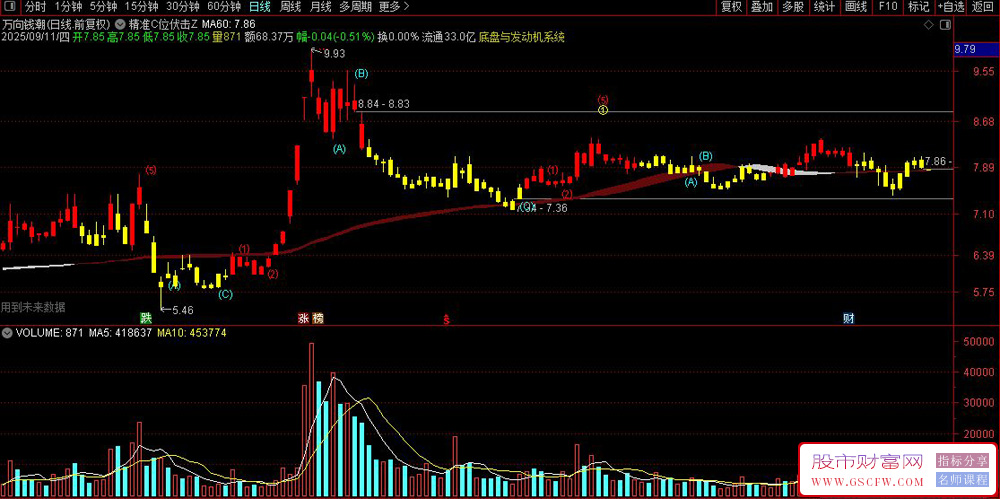Click the yellow circled 4 wave marker
Screen dimensions: 1000x499
(603, 110)
